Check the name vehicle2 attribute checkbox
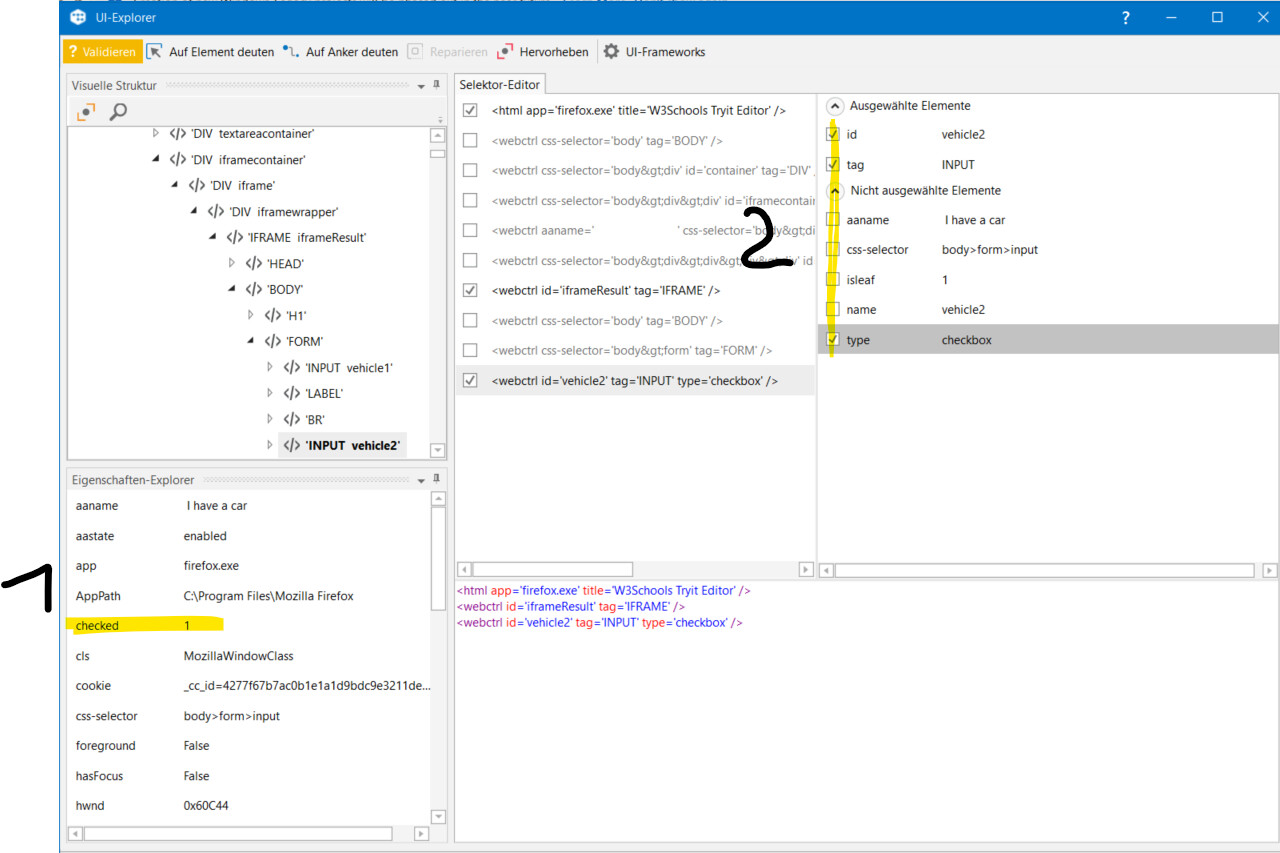 (x=833, y=310)
